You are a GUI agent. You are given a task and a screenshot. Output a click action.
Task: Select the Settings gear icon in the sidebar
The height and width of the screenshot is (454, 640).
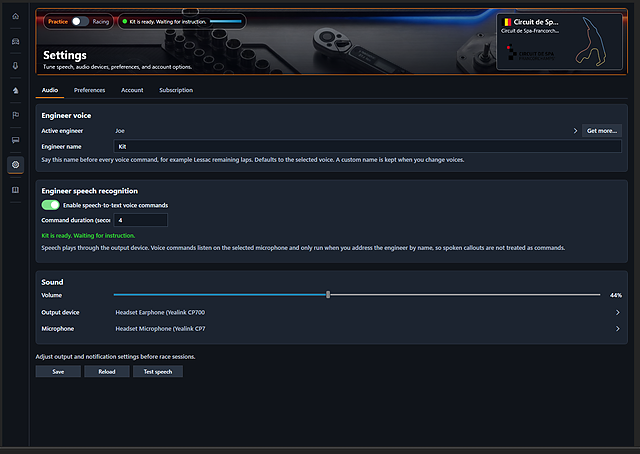tap(16, 165)
